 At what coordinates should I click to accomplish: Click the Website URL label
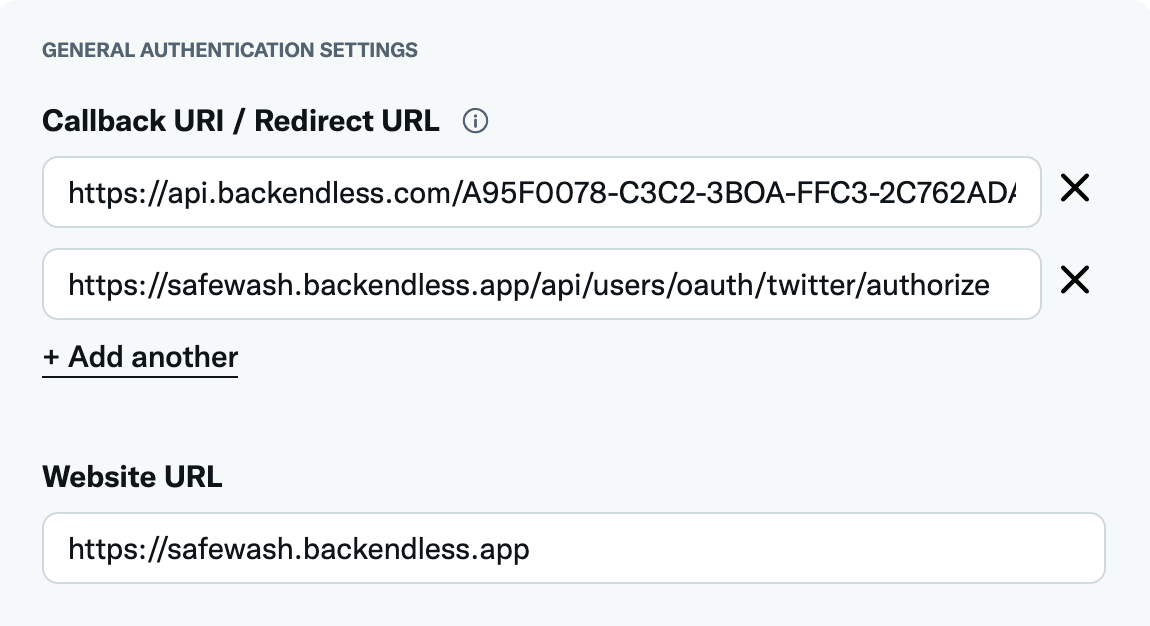point(132,477)
